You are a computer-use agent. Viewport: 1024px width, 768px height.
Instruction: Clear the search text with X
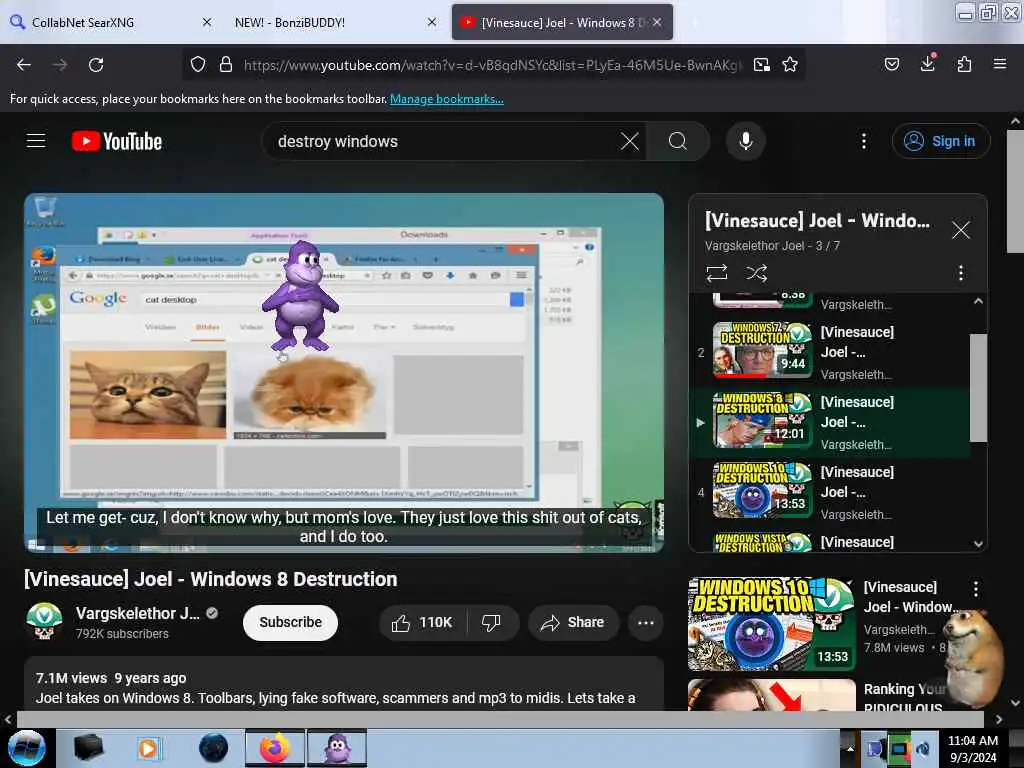630,141
